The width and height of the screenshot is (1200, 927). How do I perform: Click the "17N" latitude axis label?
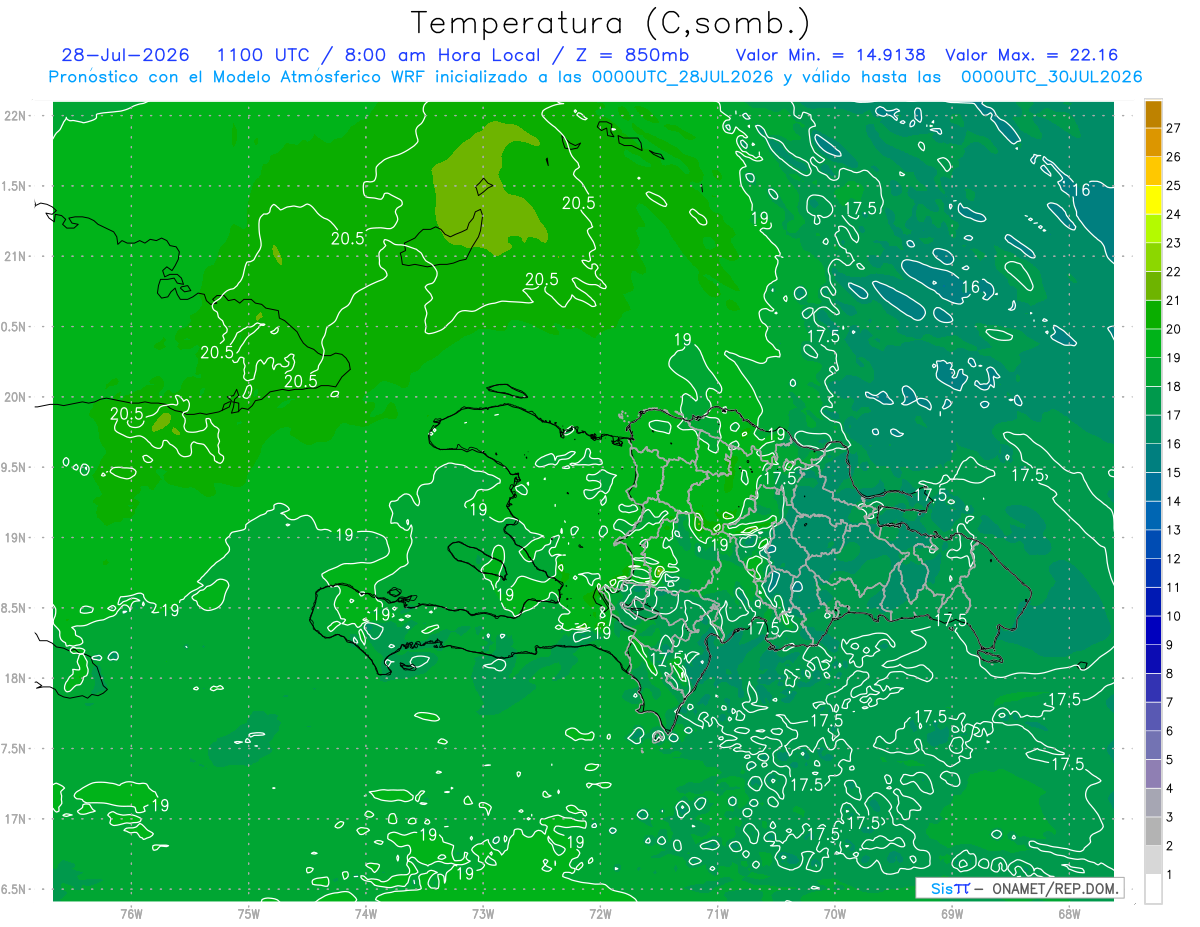(x=17, y=819)
